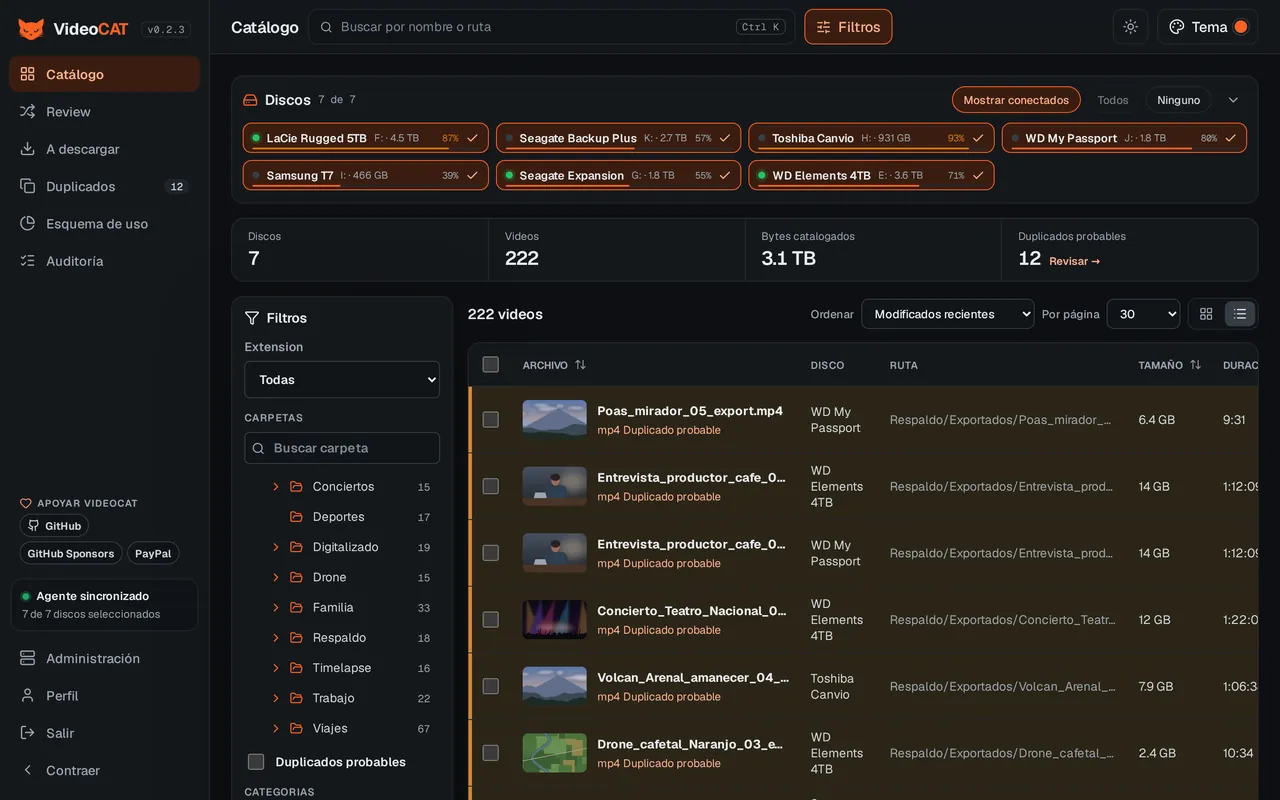1280x800 pixels.
Task: Open A descargar sidebar item
Action: point(104,149)
